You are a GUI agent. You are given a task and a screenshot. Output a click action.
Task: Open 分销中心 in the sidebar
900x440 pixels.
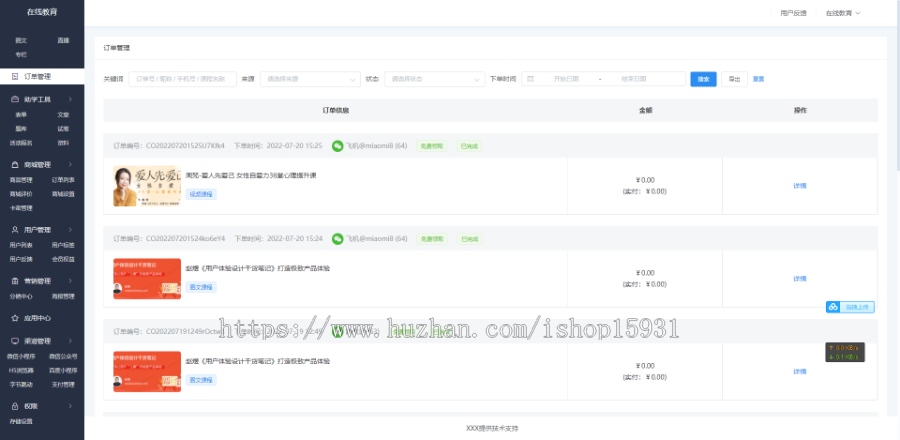coord(21,297)
